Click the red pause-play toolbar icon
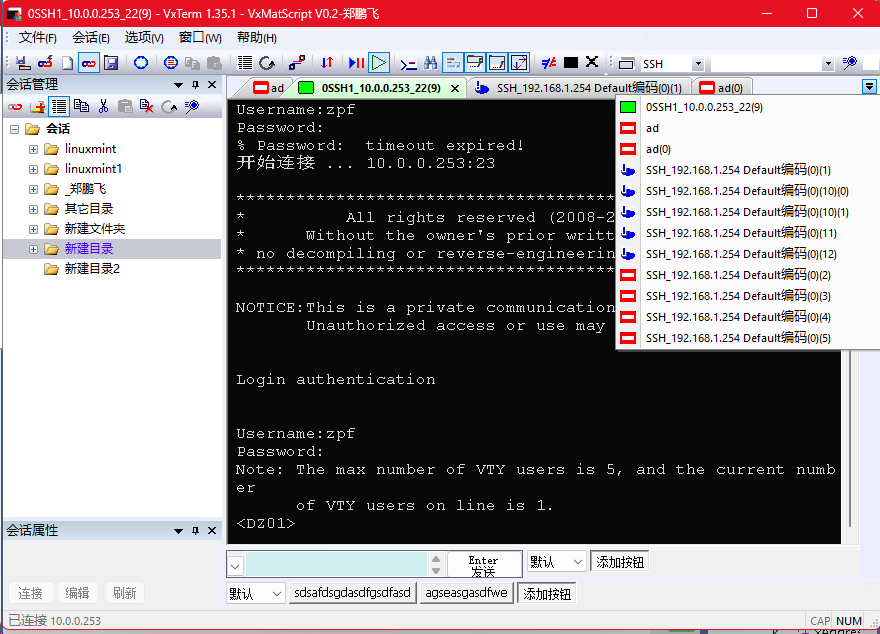The height and width of the screenshot is (634, 880). [x=355, y=63]
